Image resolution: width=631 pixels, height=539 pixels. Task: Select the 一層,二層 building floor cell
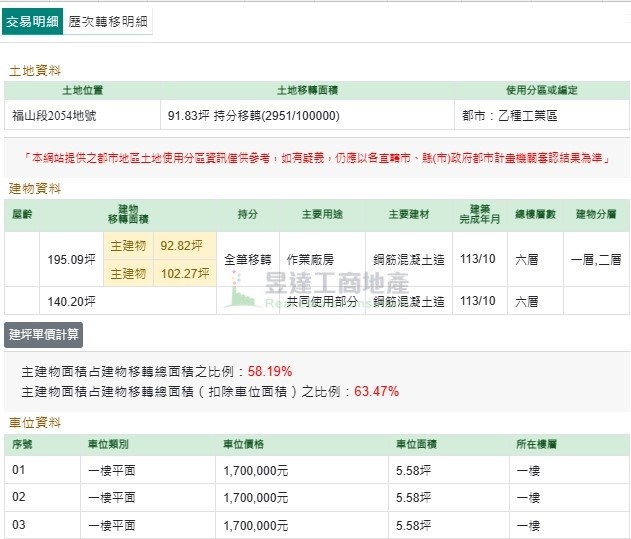(595, 259)
